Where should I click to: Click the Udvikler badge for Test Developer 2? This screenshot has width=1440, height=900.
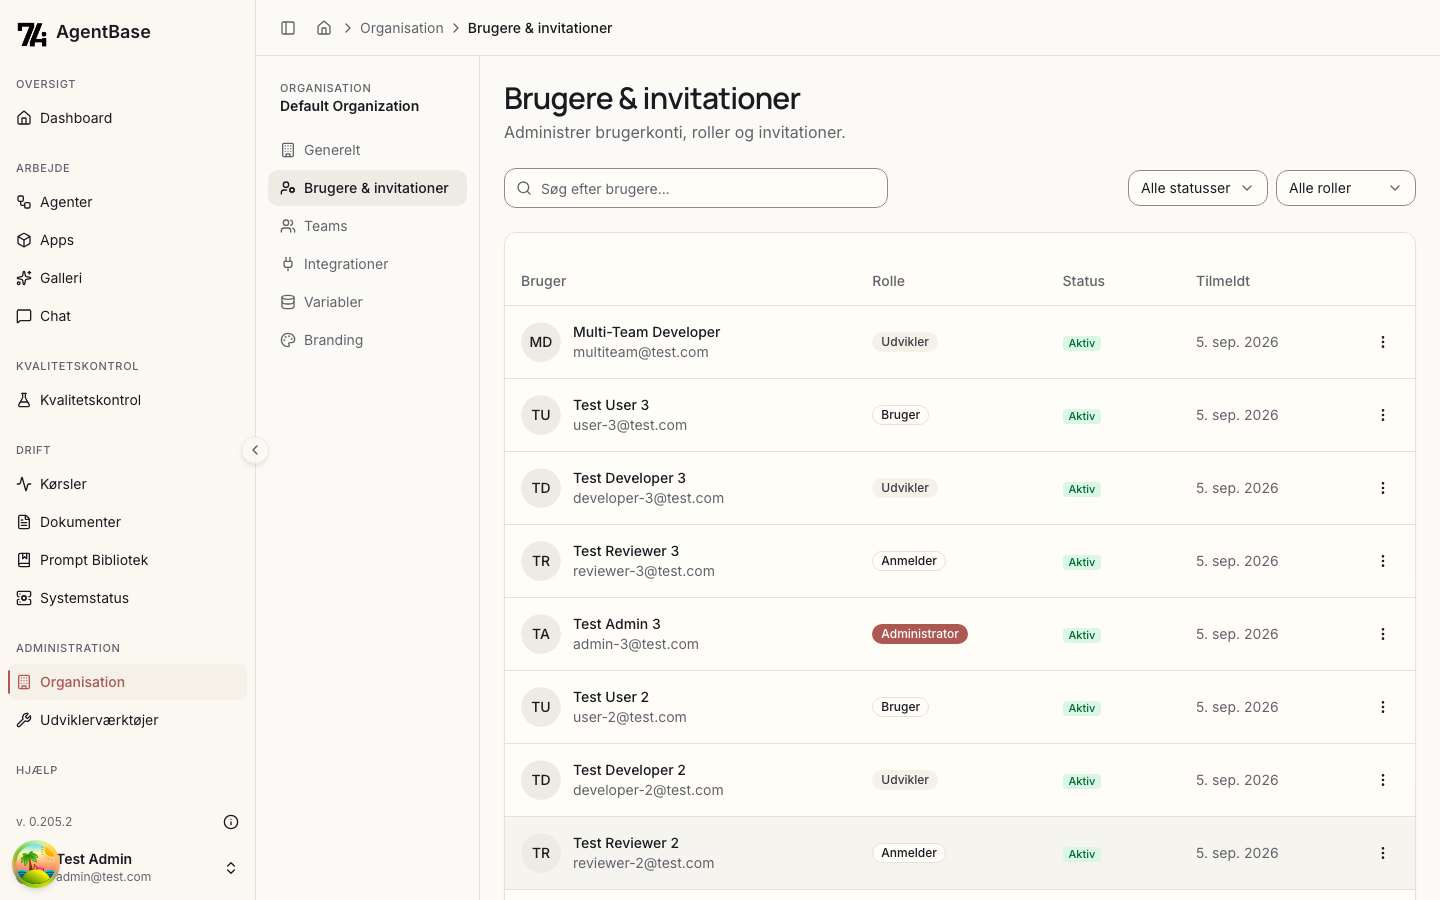tap(905, 780)
